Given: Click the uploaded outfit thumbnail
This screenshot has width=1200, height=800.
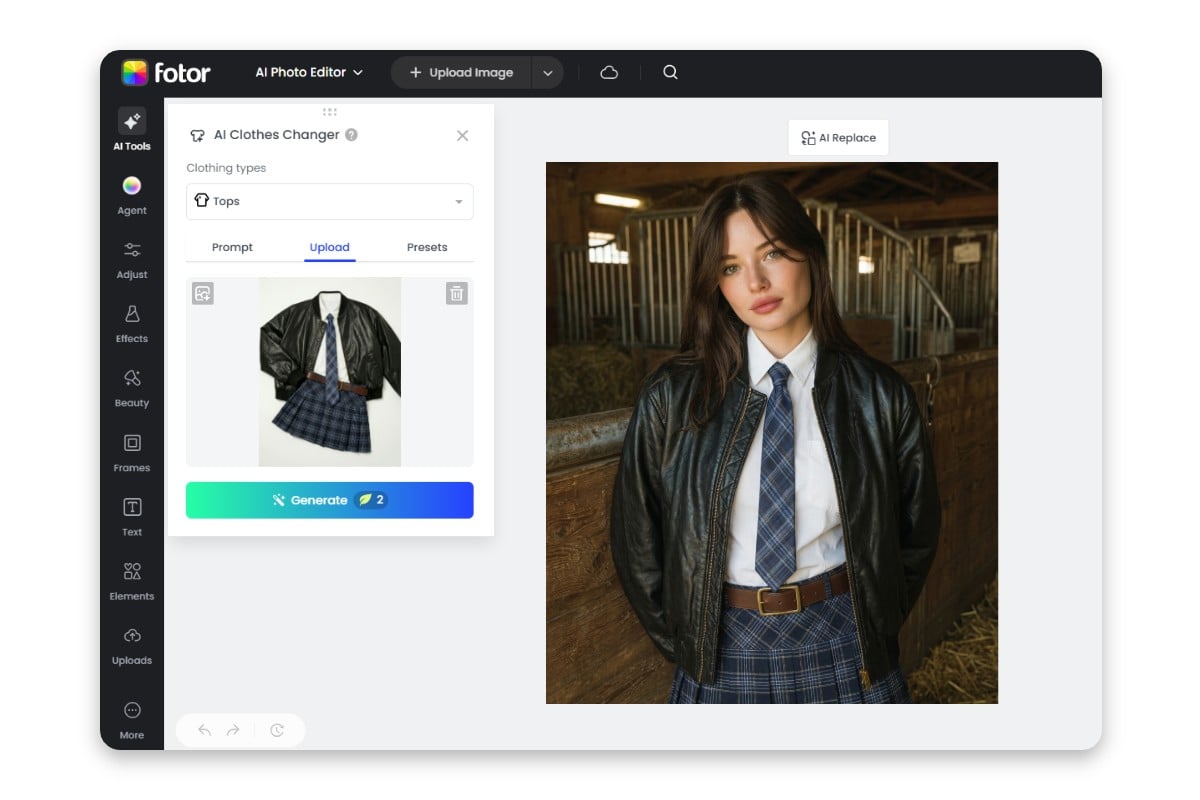Looking at the screenshot, I should 329,371.
